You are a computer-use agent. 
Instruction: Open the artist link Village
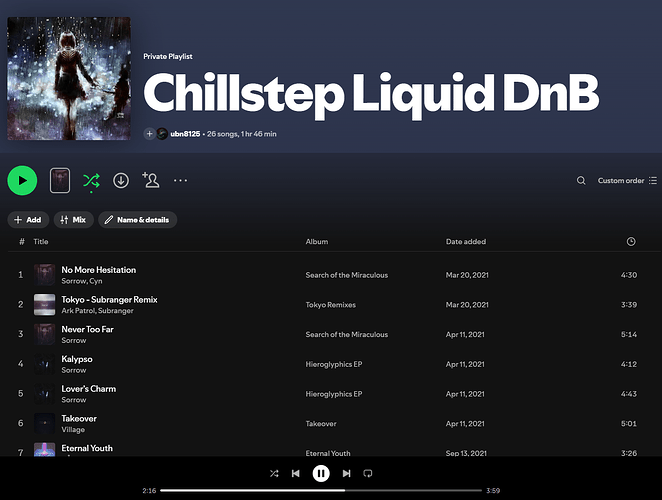(x=73, y=430)
